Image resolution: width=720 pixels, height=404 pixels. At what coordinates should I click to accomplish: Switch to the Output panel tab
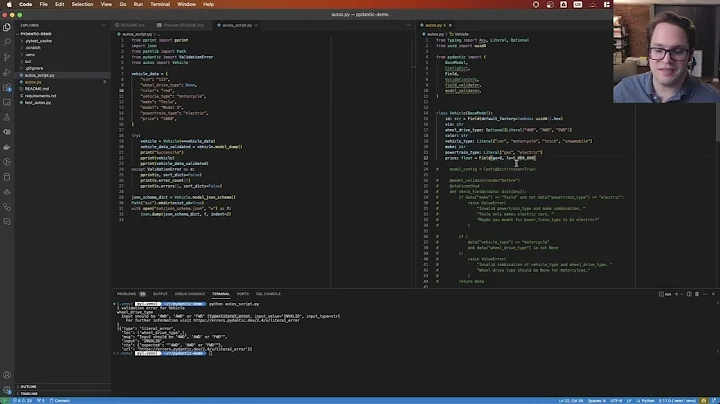pyautogui.click(x=160, y=294)
